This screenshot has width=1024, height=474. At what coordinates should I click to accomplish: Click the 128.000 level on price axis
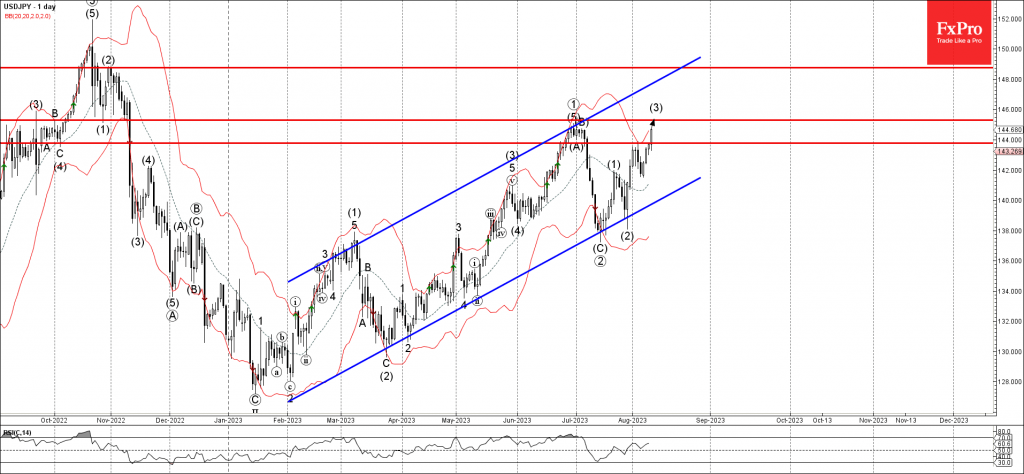tap(1008, 381)
